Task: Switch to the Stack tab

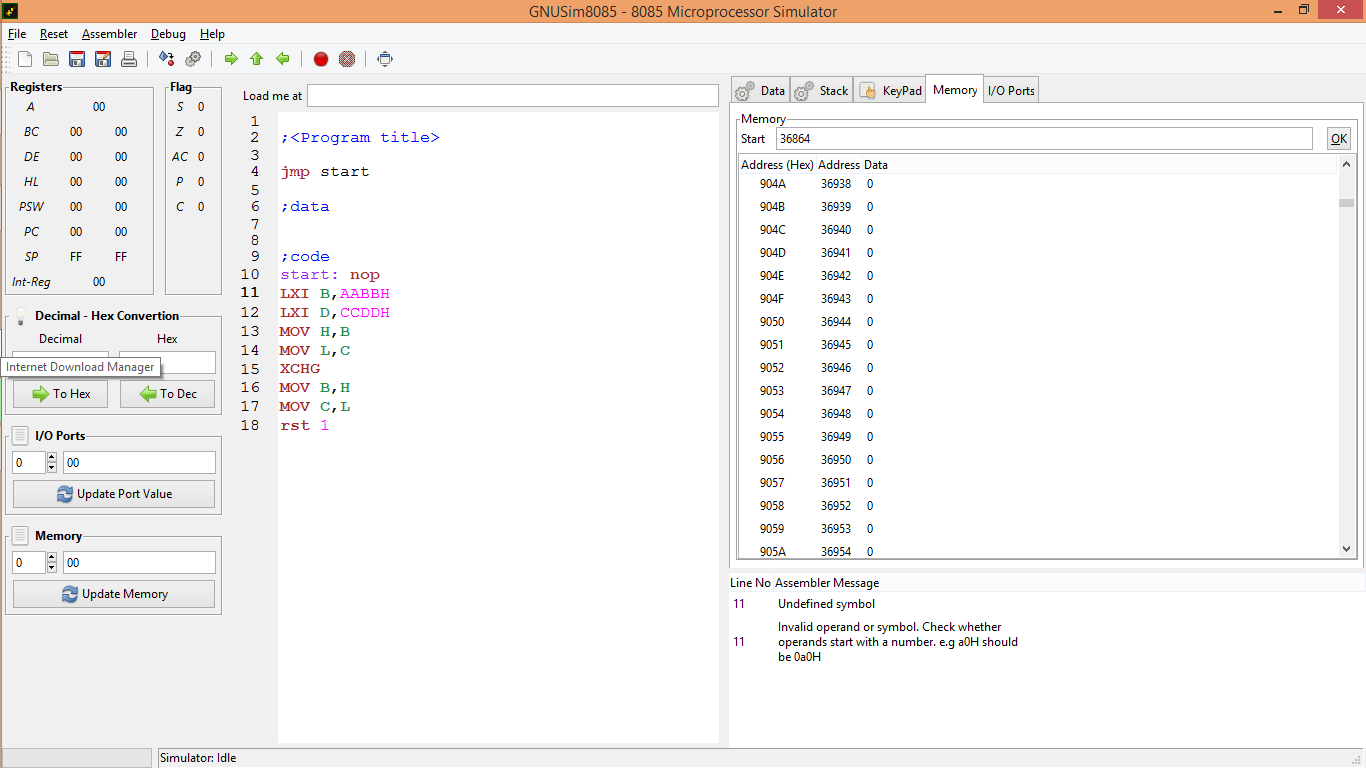Action: [821, 91]
